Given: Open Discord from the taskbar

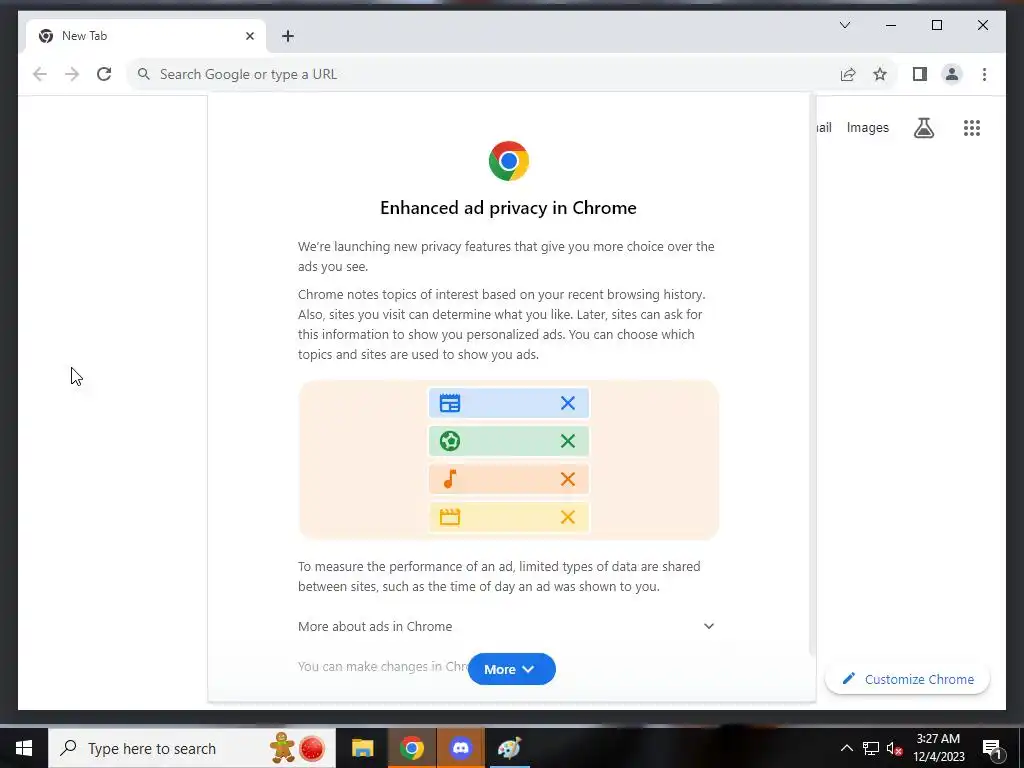Looking at the screenshot, I should [x=461, y=748].
